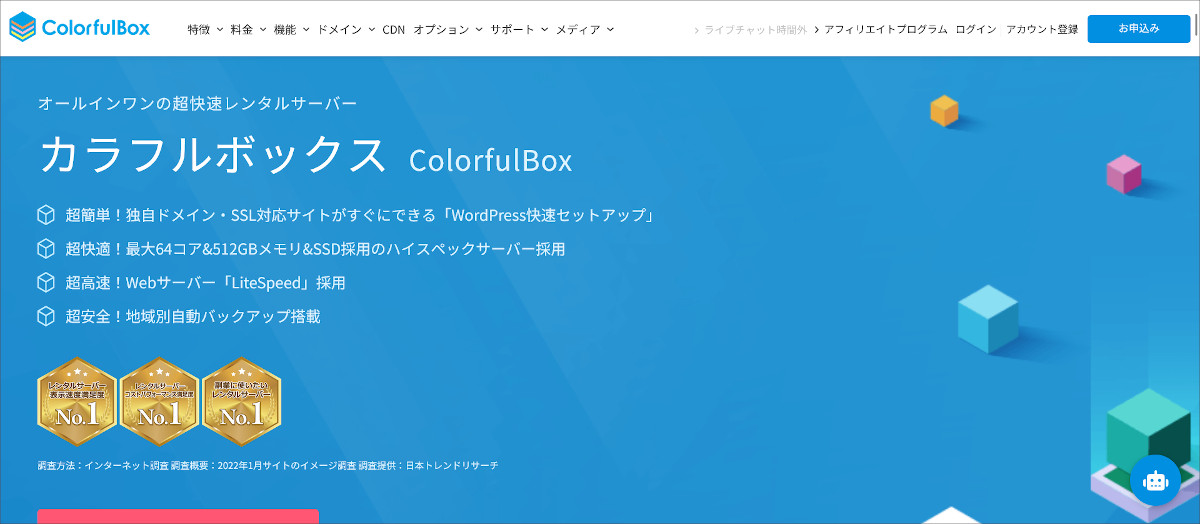Screen dimensions: 1200x524
Task: Expand the メディア dropdown menu
Action: (x=585, y=29)
